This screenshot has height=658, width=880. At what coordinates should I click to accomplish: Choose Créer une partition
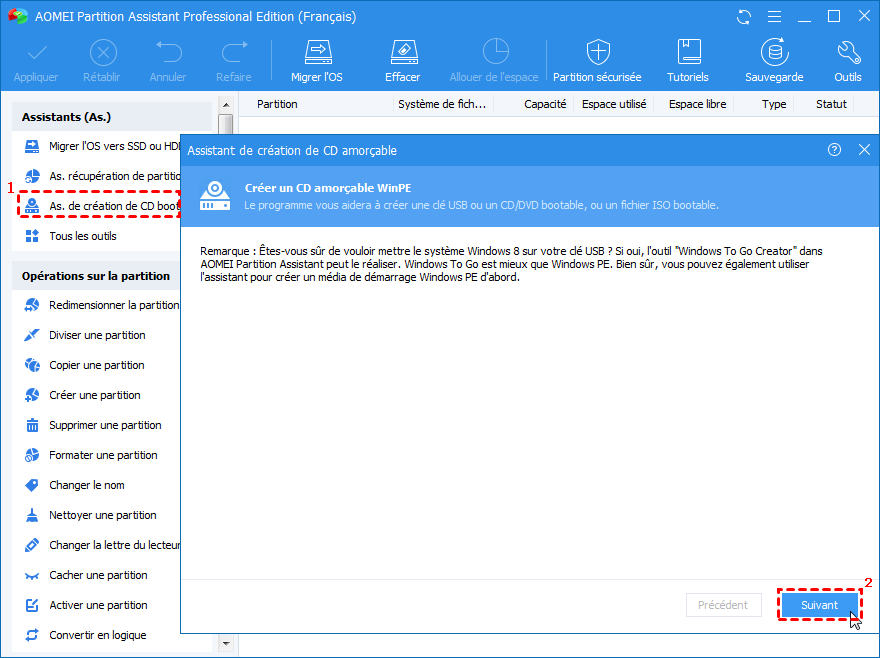(82, 395)
